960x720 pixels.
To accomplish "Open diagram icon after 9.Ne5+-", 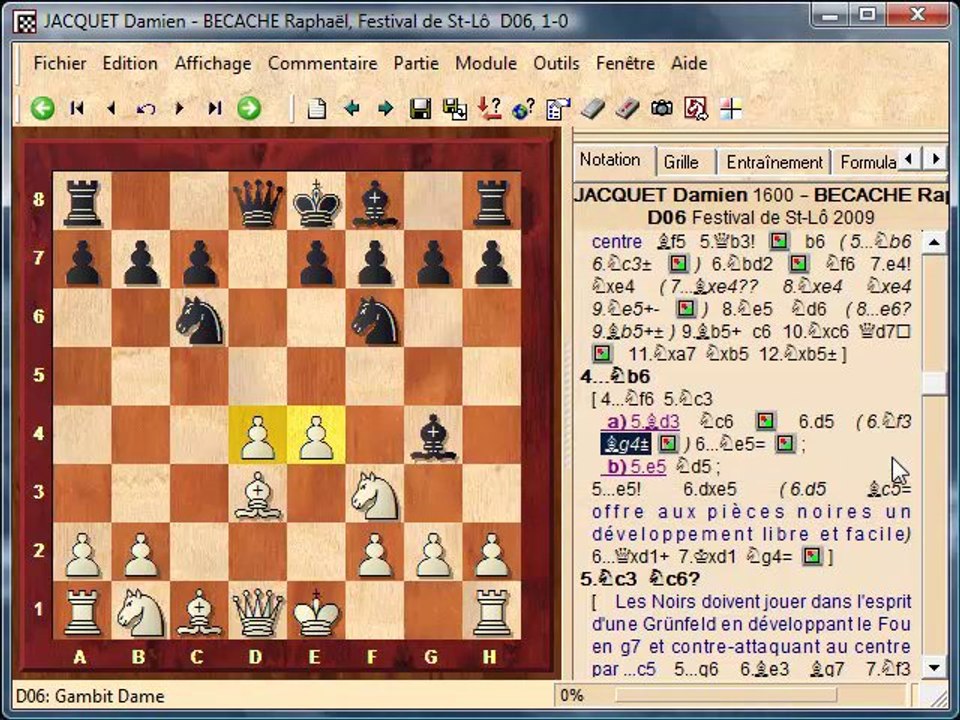I will (685, 309).
